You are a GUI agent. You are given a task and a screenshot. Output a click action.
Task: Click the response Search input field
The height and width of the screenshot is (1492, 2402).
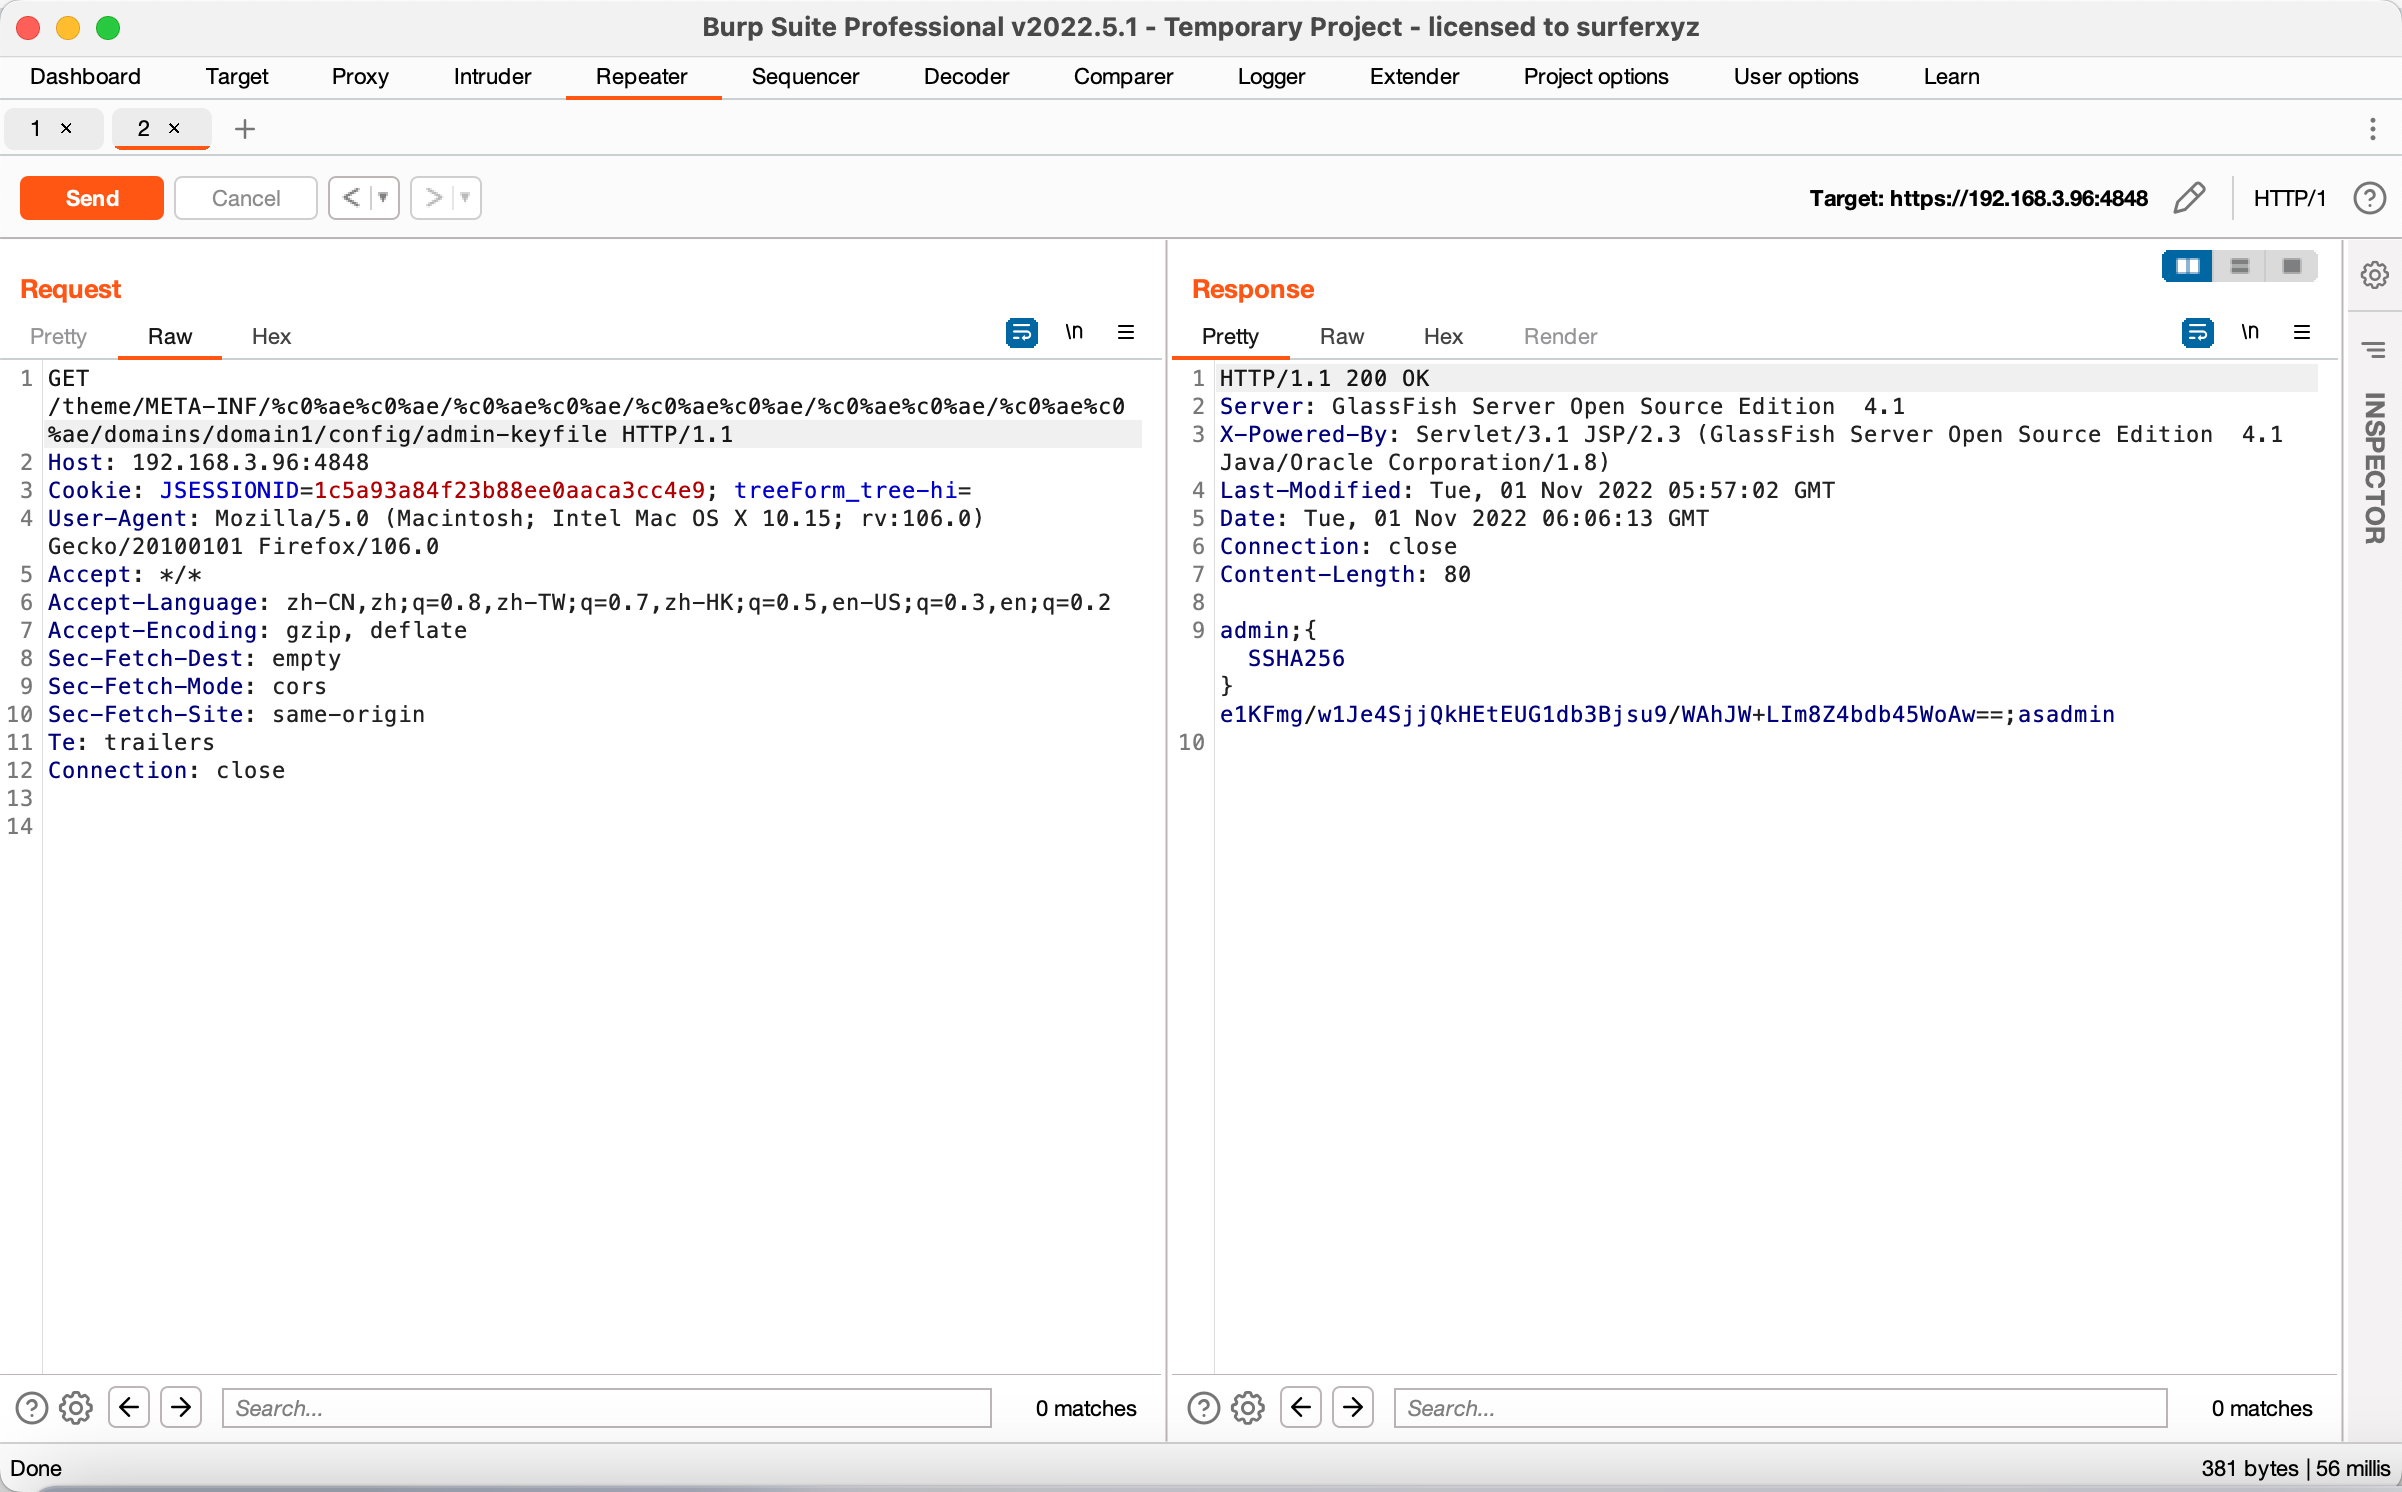pos(1780,1408)
